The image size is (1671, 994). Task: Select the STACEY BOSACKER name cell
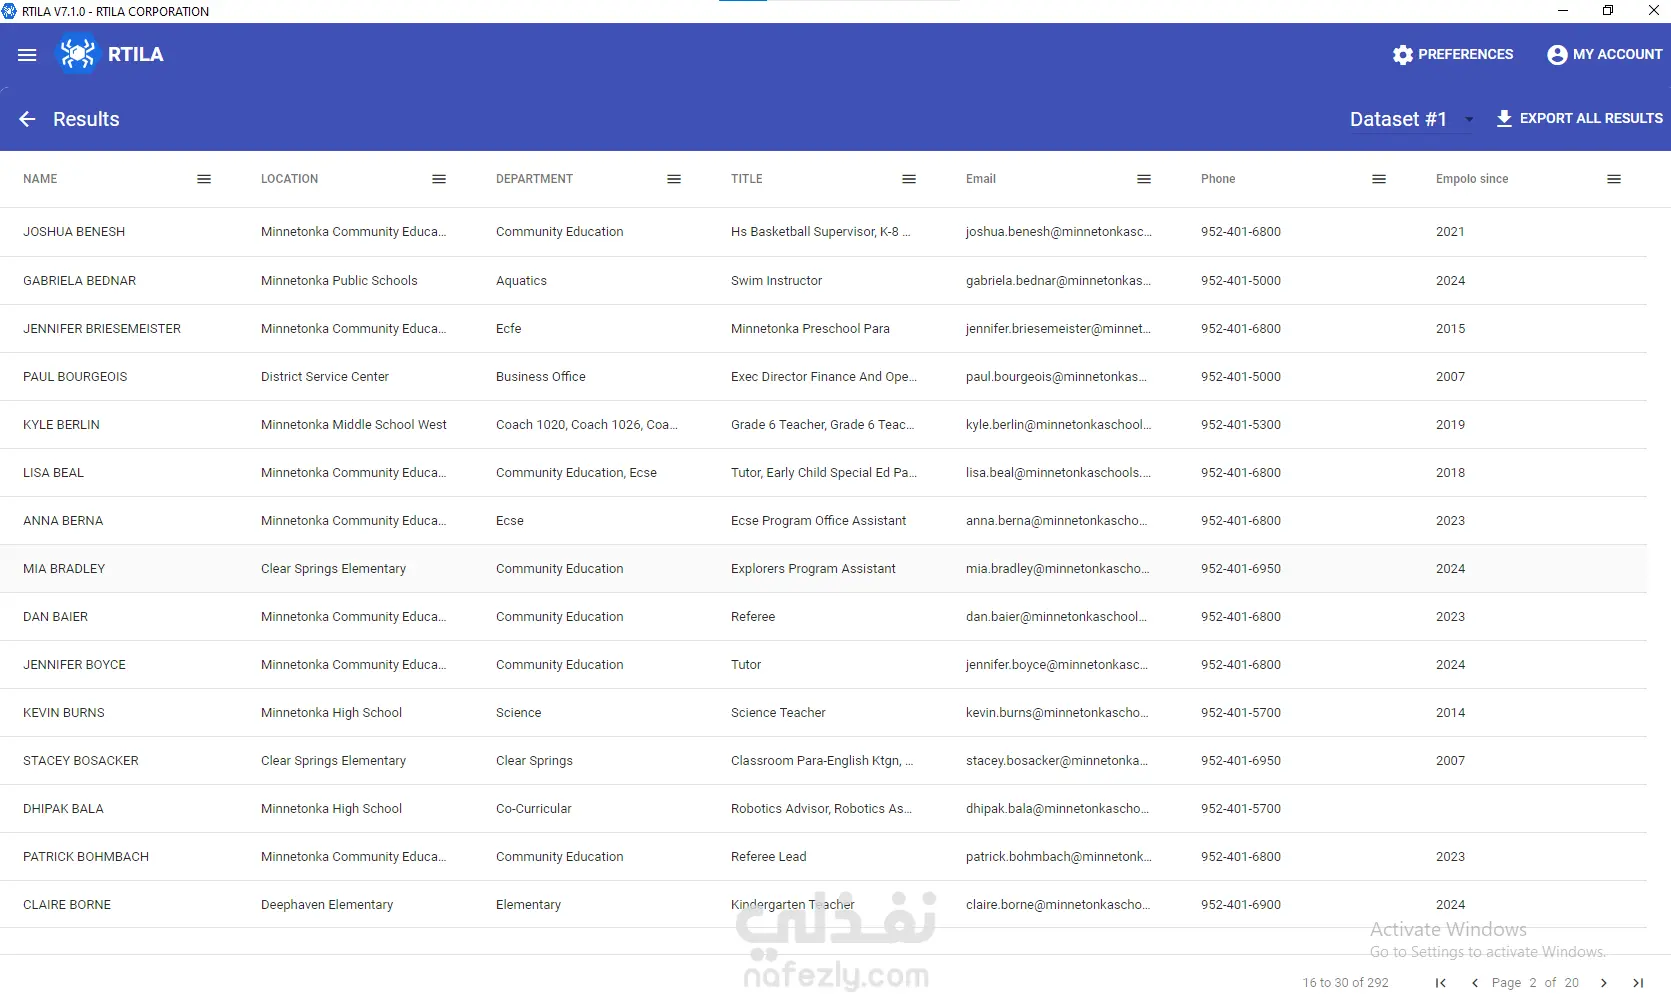(81, 761)
